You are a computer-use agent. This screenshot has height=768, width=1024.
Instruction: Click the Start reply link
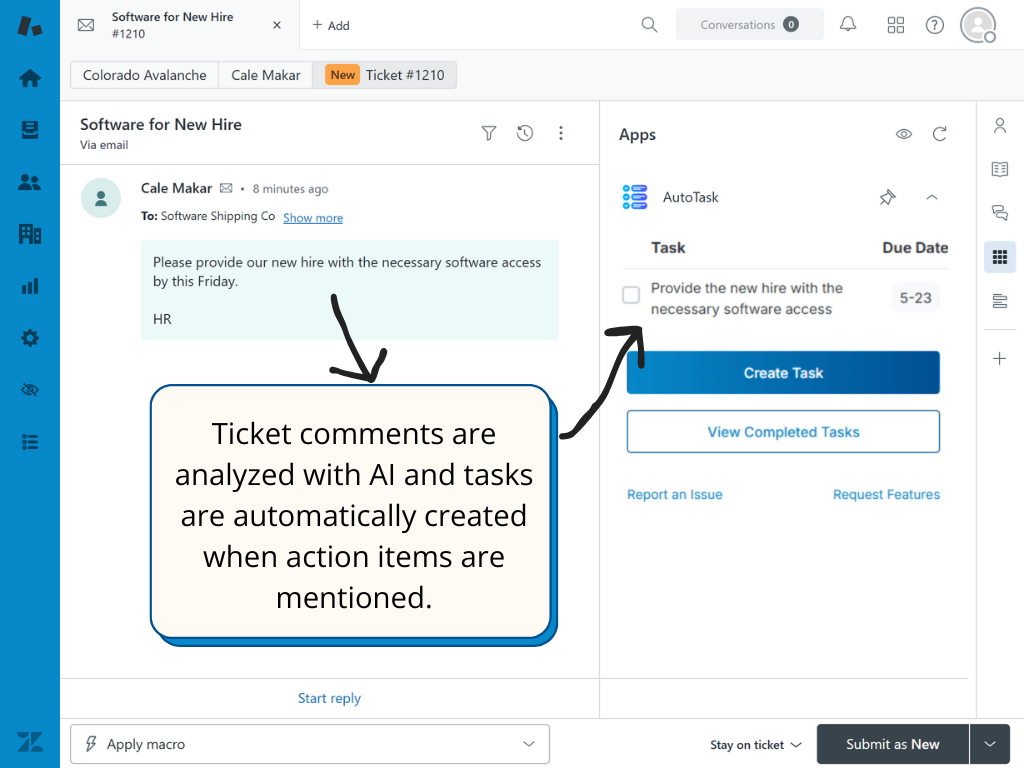coord(329,698)
